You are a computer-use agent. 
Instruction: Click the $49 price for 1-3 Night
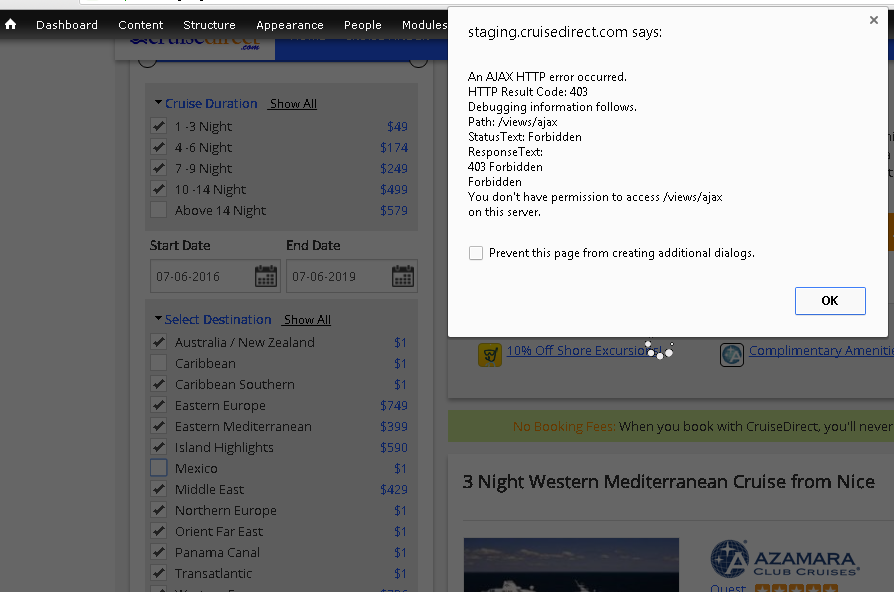click(x=397, y=126)
